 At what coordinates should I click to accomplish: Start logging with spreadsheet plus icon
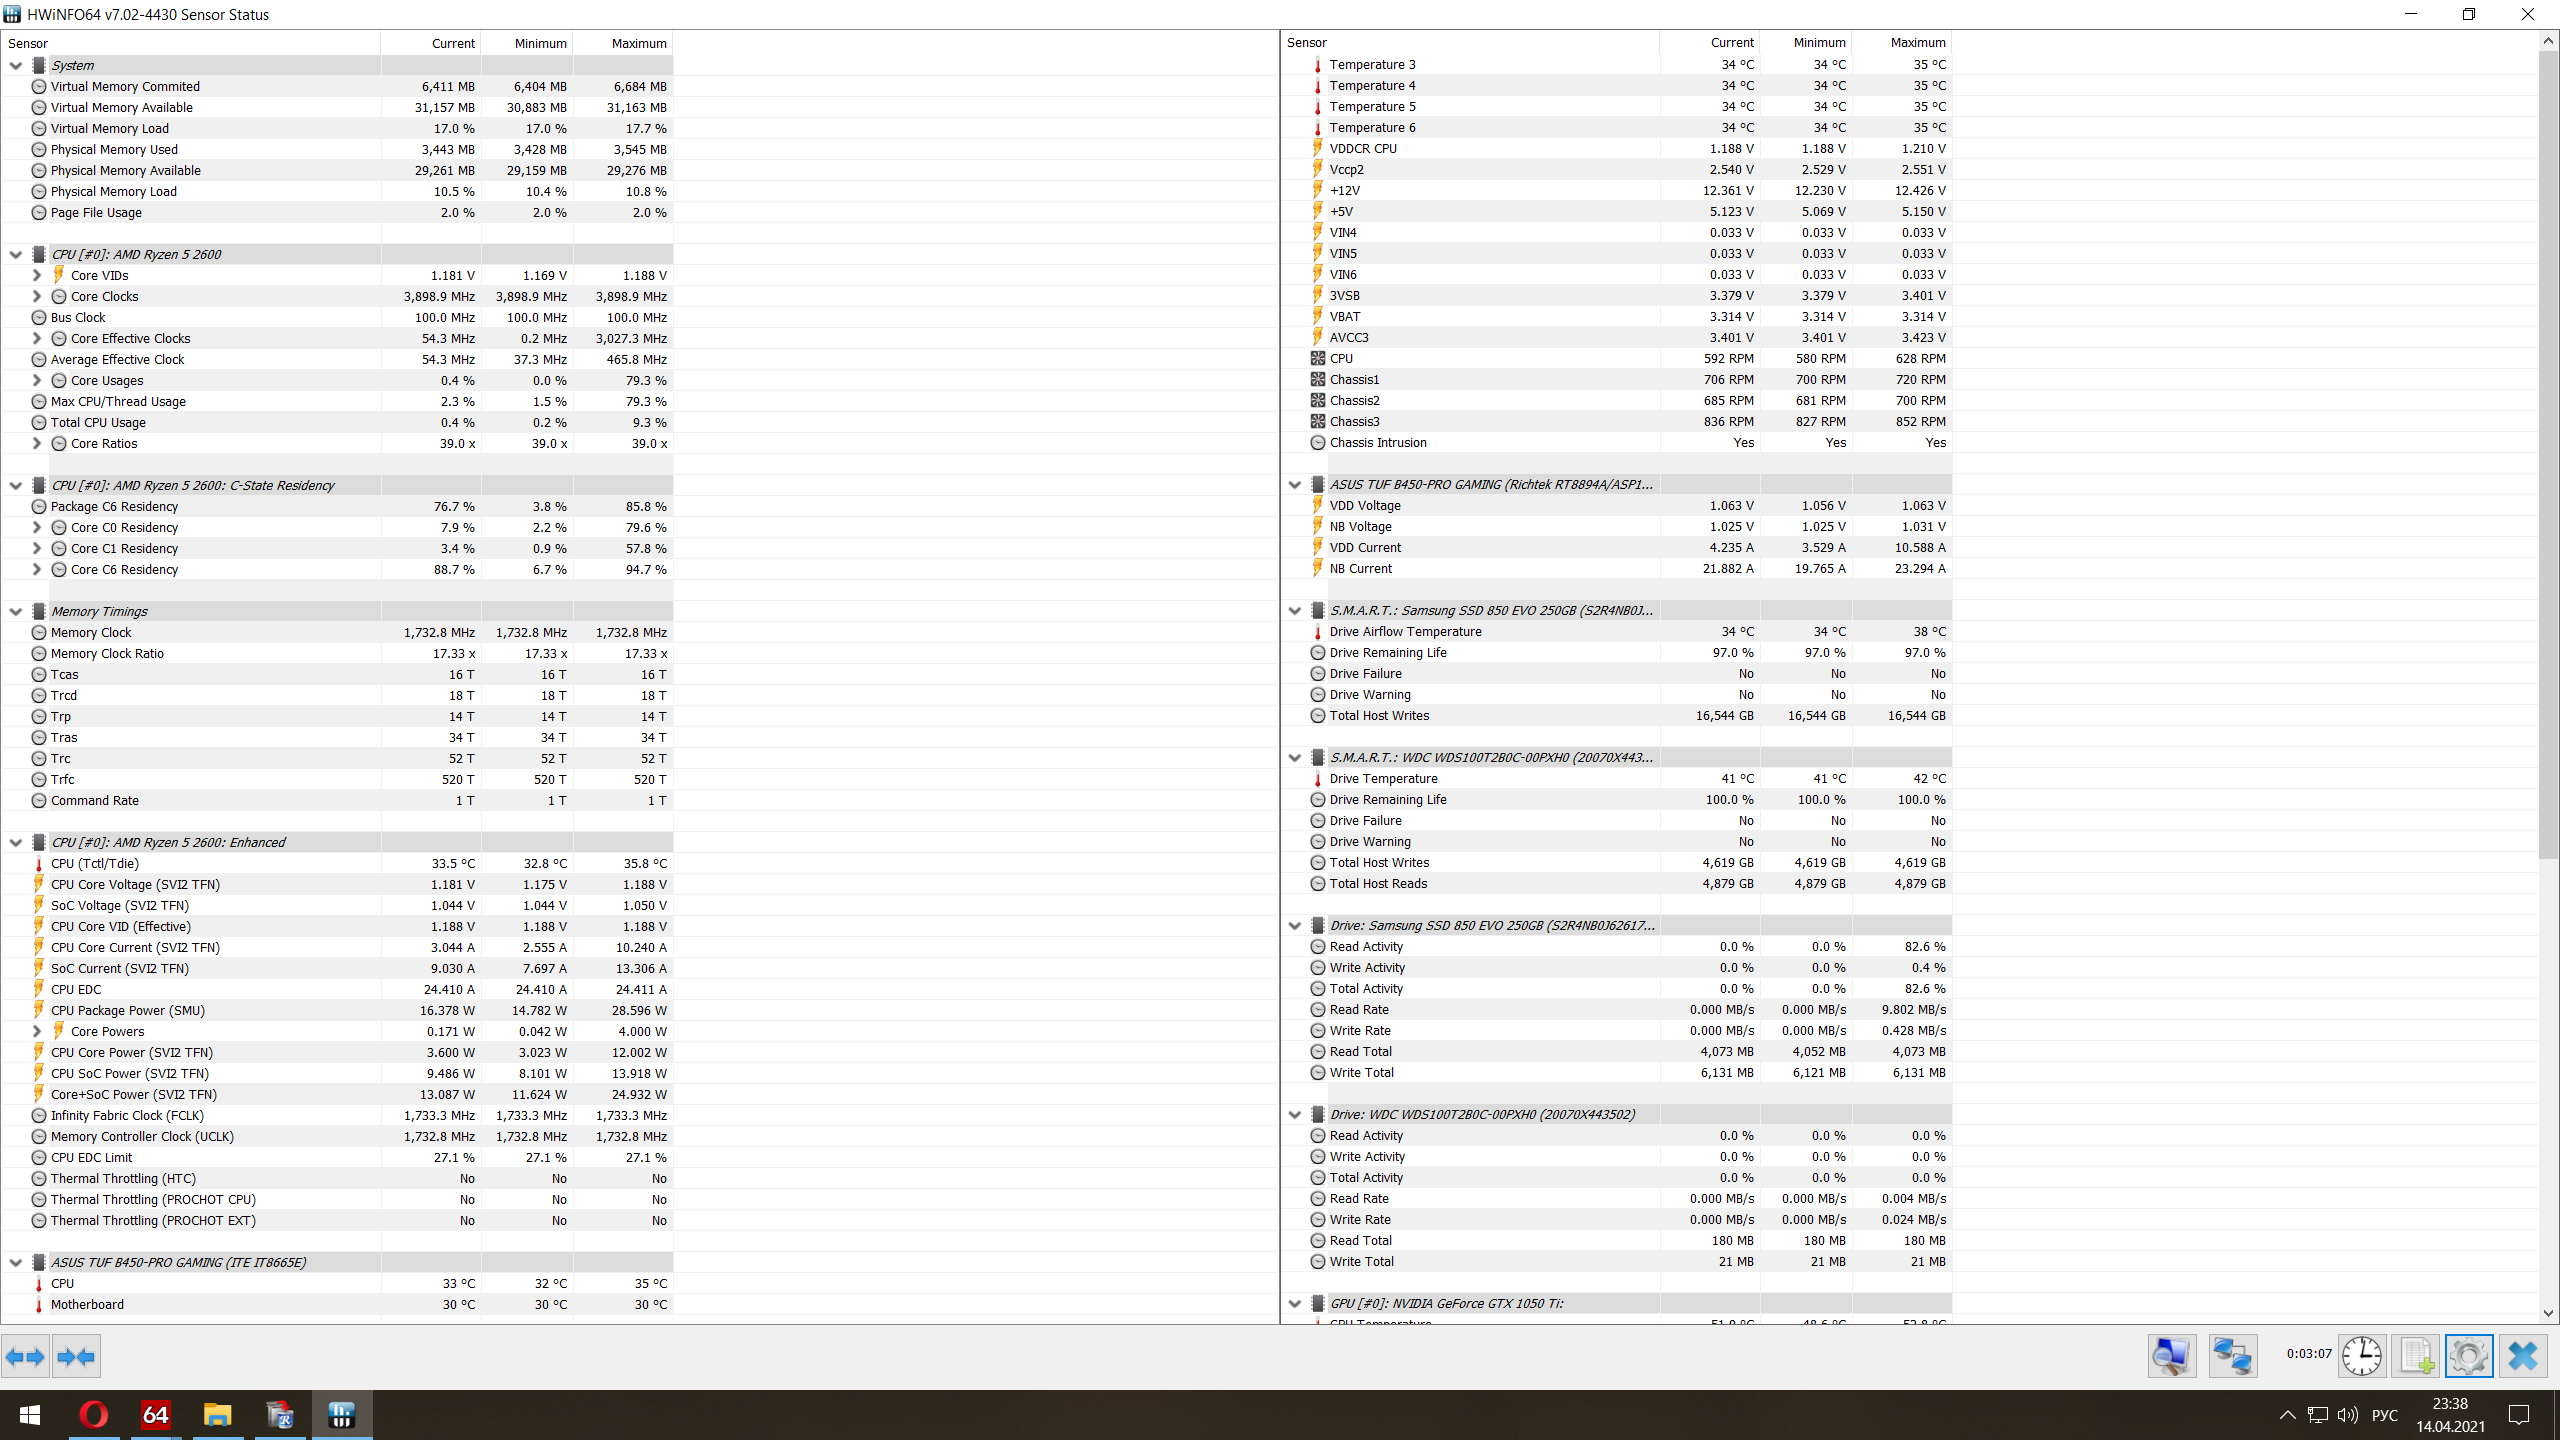tap(2415, 1356)
